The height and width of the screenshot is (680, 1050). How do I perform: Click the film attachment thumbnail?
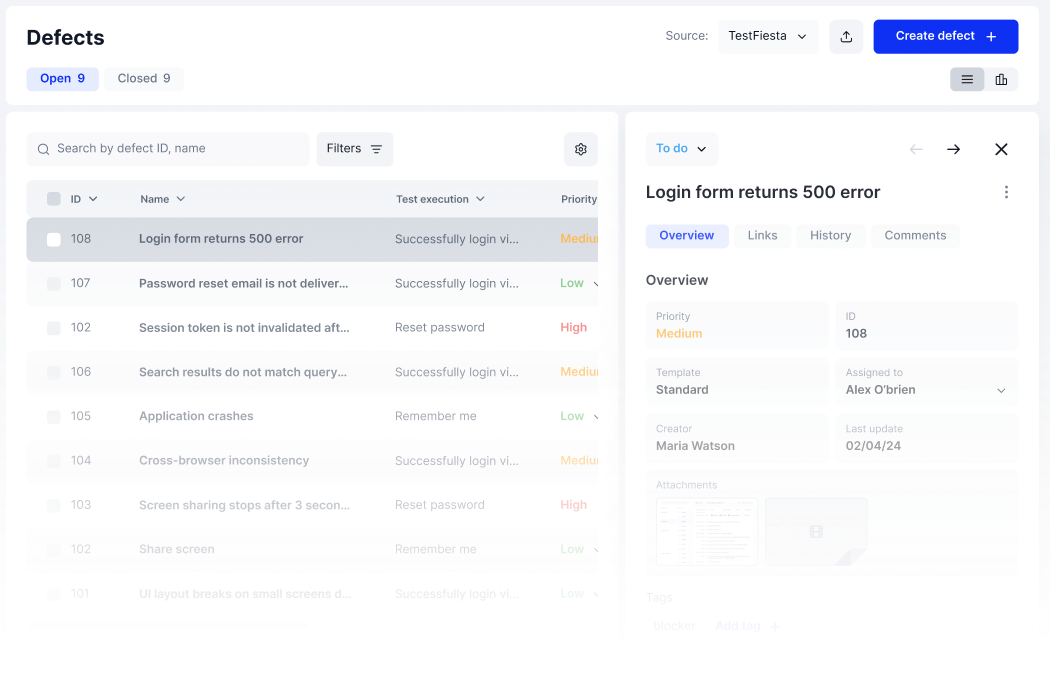click(x=816, y=532)
